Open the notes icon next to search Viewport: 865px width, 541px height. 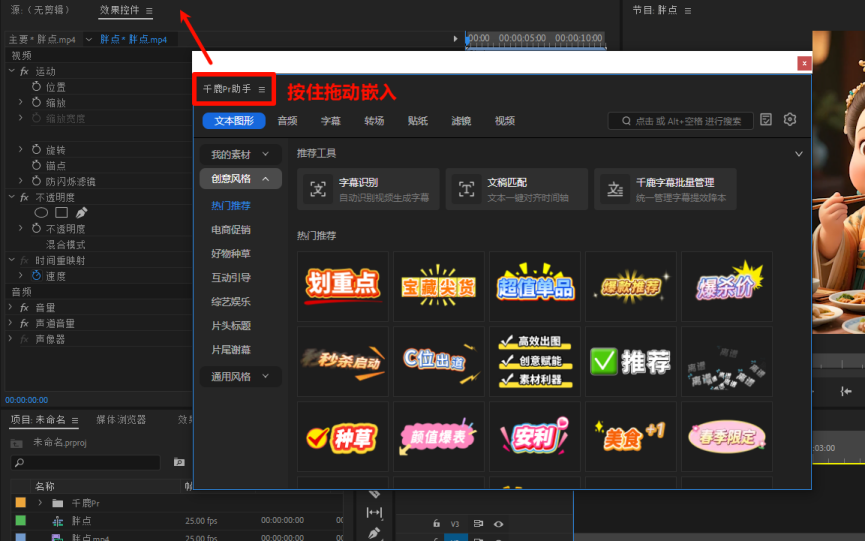[766, 120]
